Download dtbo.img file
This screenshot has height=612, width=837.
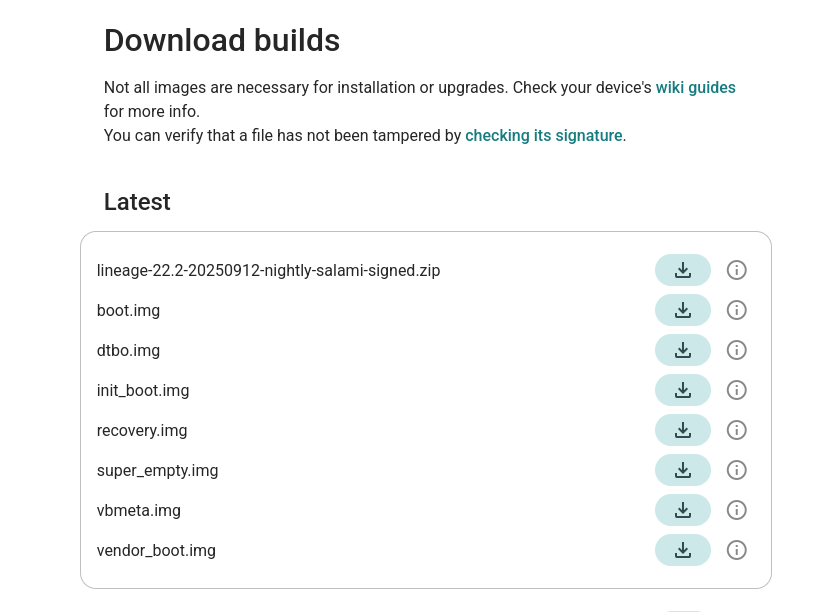[x=683, y=350]
